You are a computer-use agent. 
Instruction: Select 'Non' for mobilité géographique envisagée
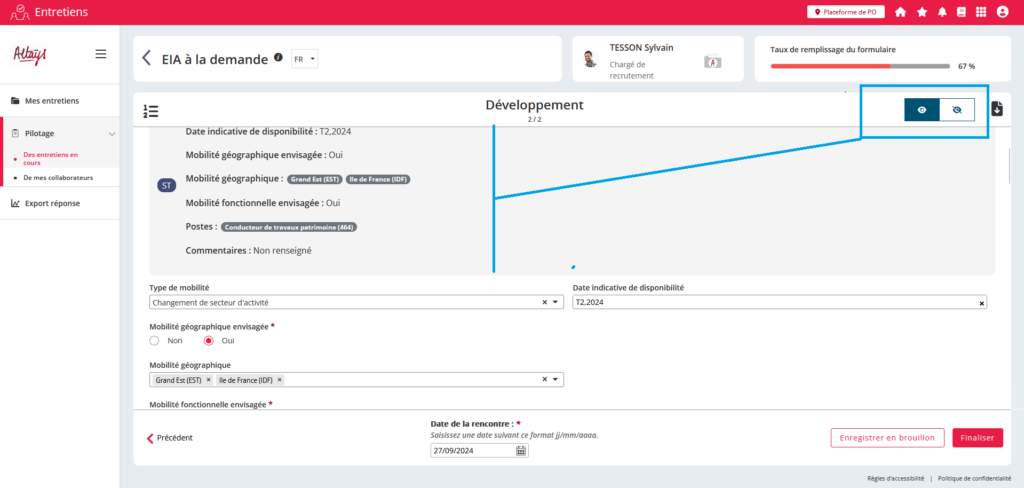point(155,341)
